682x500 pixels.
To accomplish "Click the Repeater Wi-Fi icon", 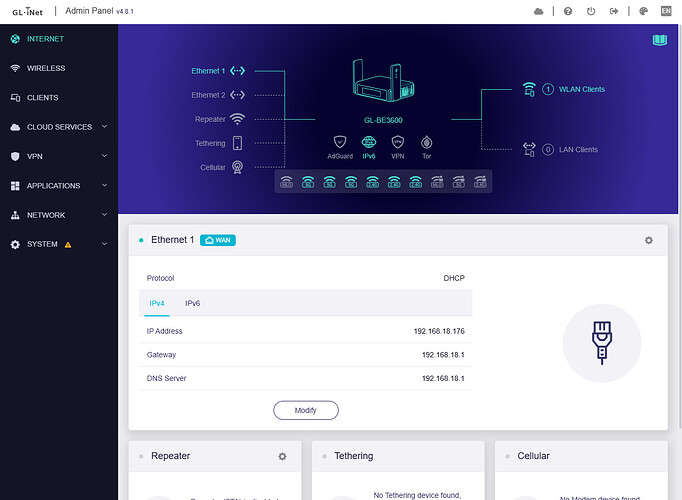I will tap(237, 119).
